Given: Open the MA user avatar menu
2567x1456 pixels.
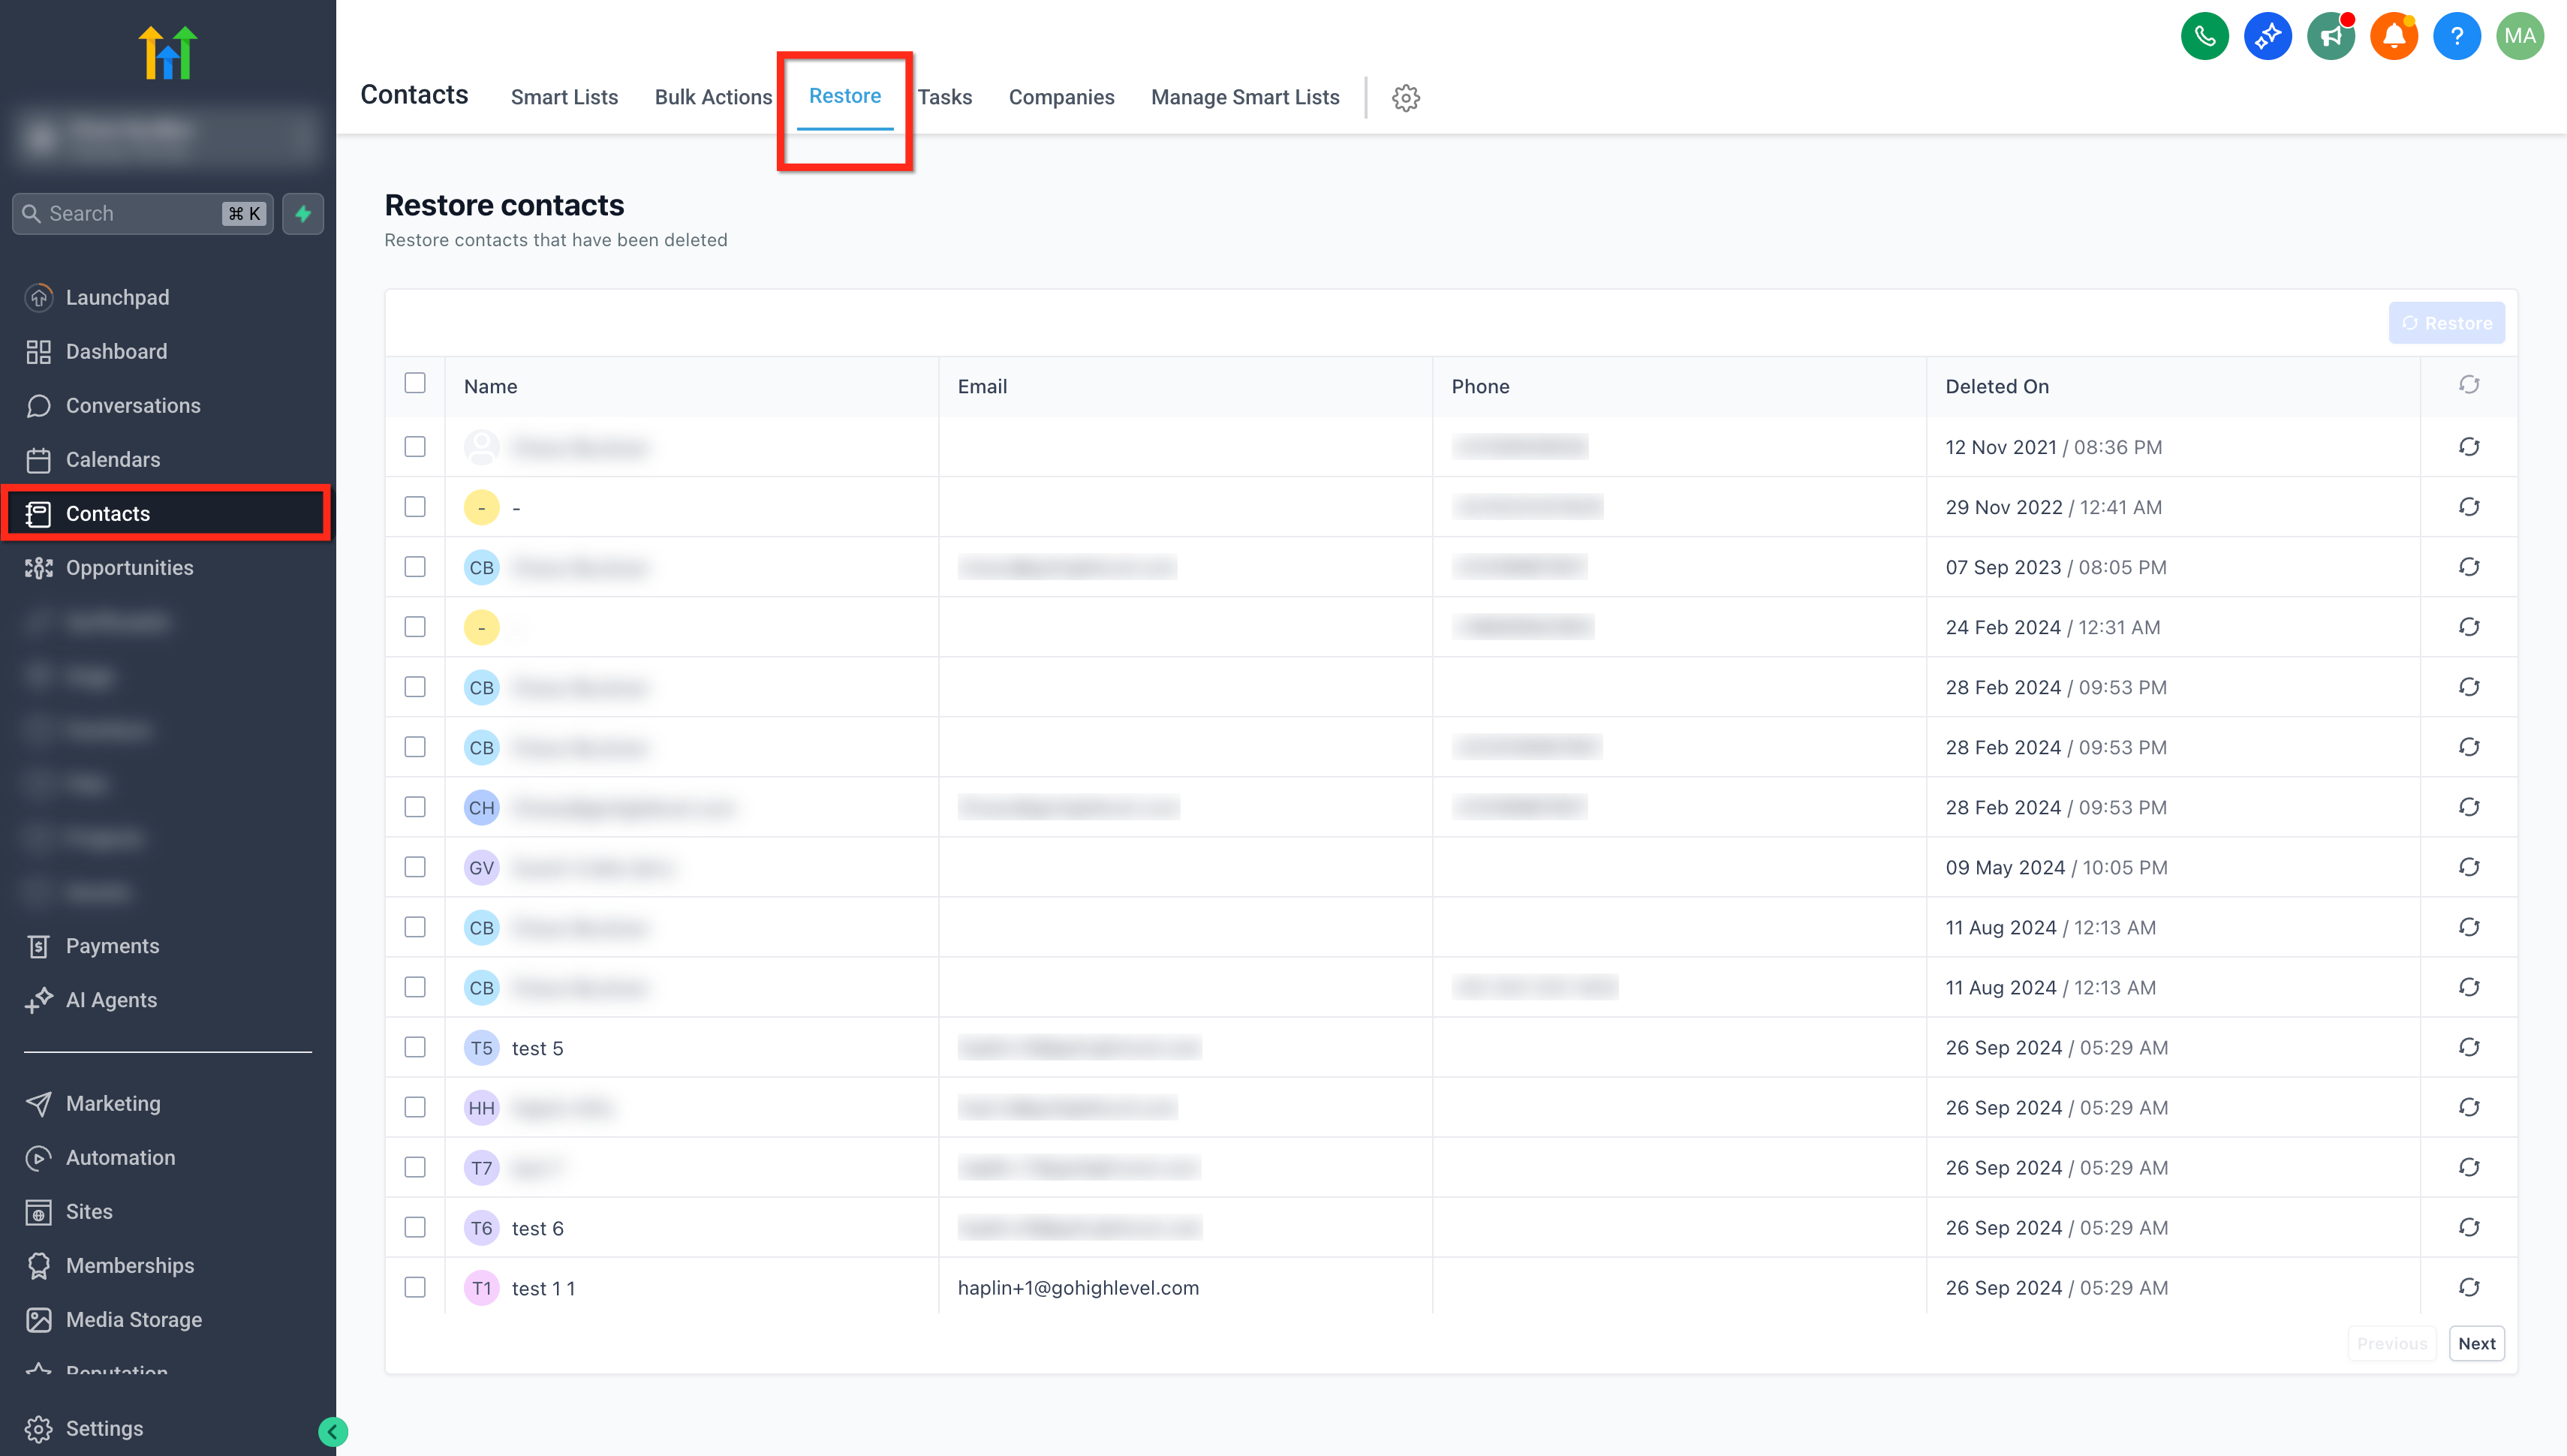Looking at the screenshot, I should point(2519,37).
